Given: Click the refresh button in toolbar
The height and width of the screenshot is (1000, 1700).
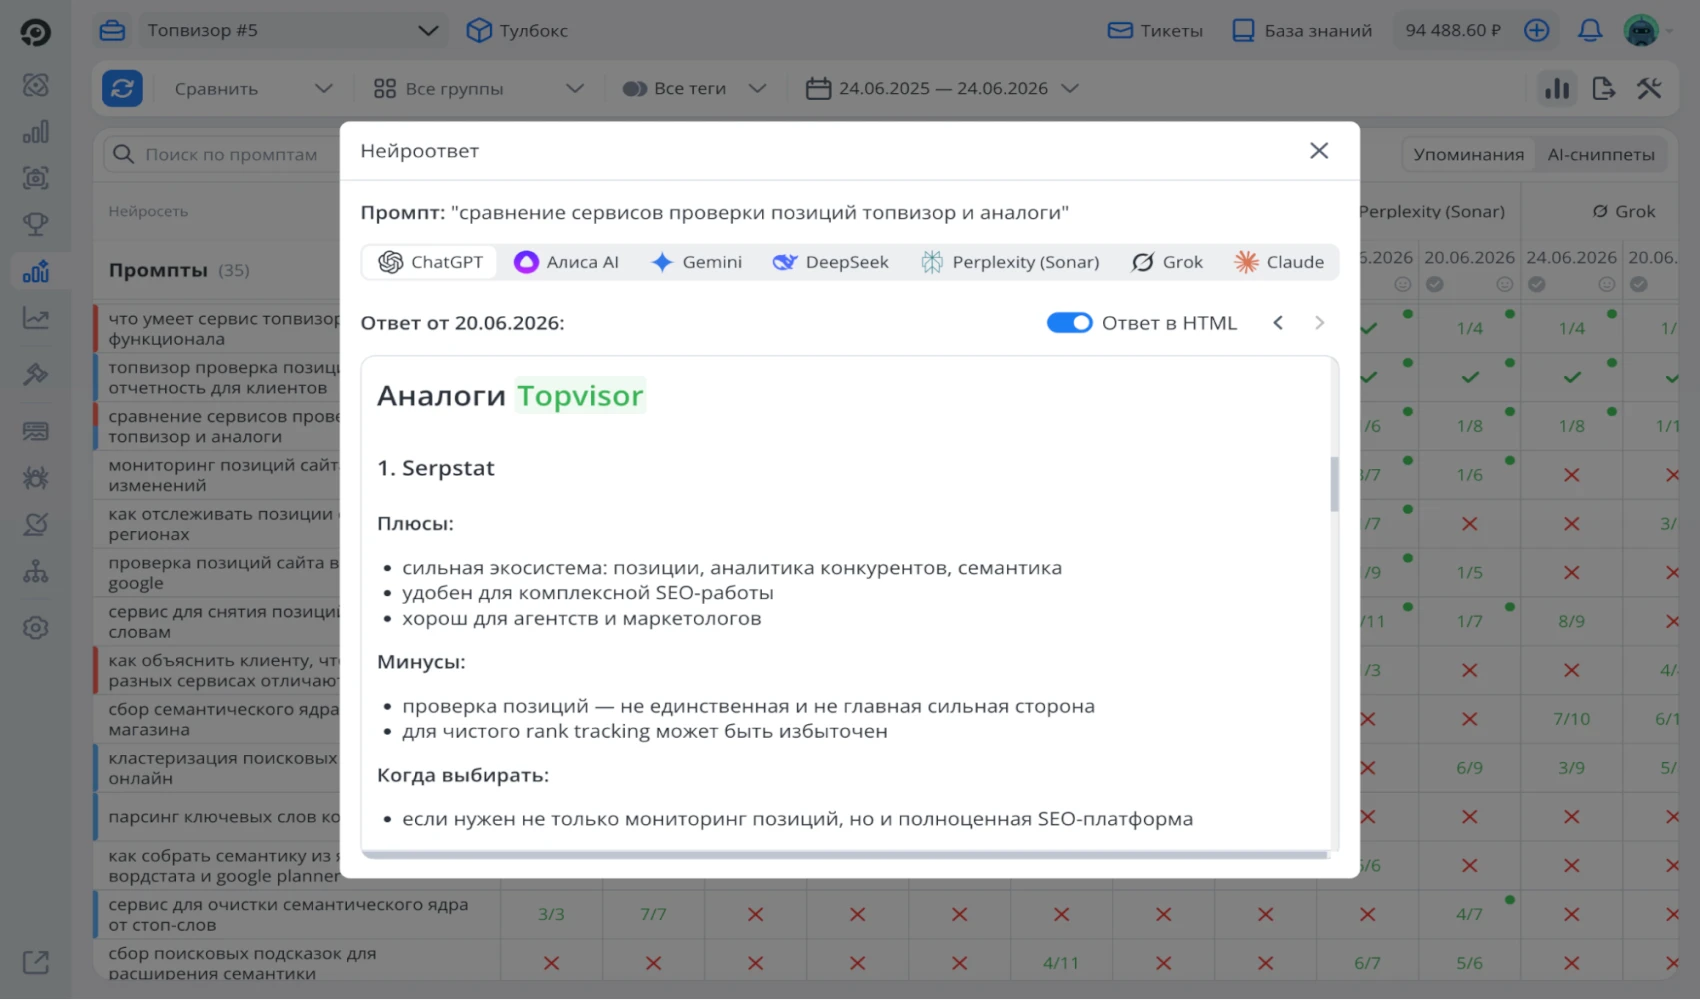Looking at the screenshot, I should pos(122,88).
